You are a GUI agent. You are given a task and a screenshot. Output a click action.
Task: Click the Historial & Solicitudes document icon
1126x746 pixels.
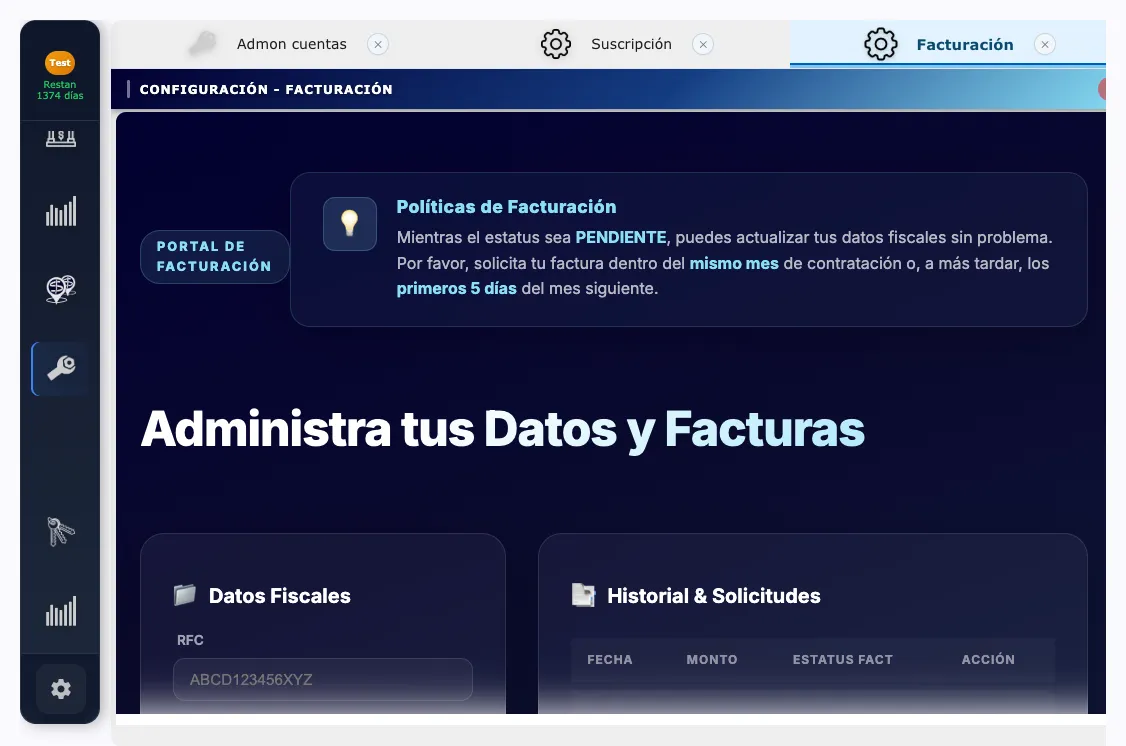click(583, 595)
